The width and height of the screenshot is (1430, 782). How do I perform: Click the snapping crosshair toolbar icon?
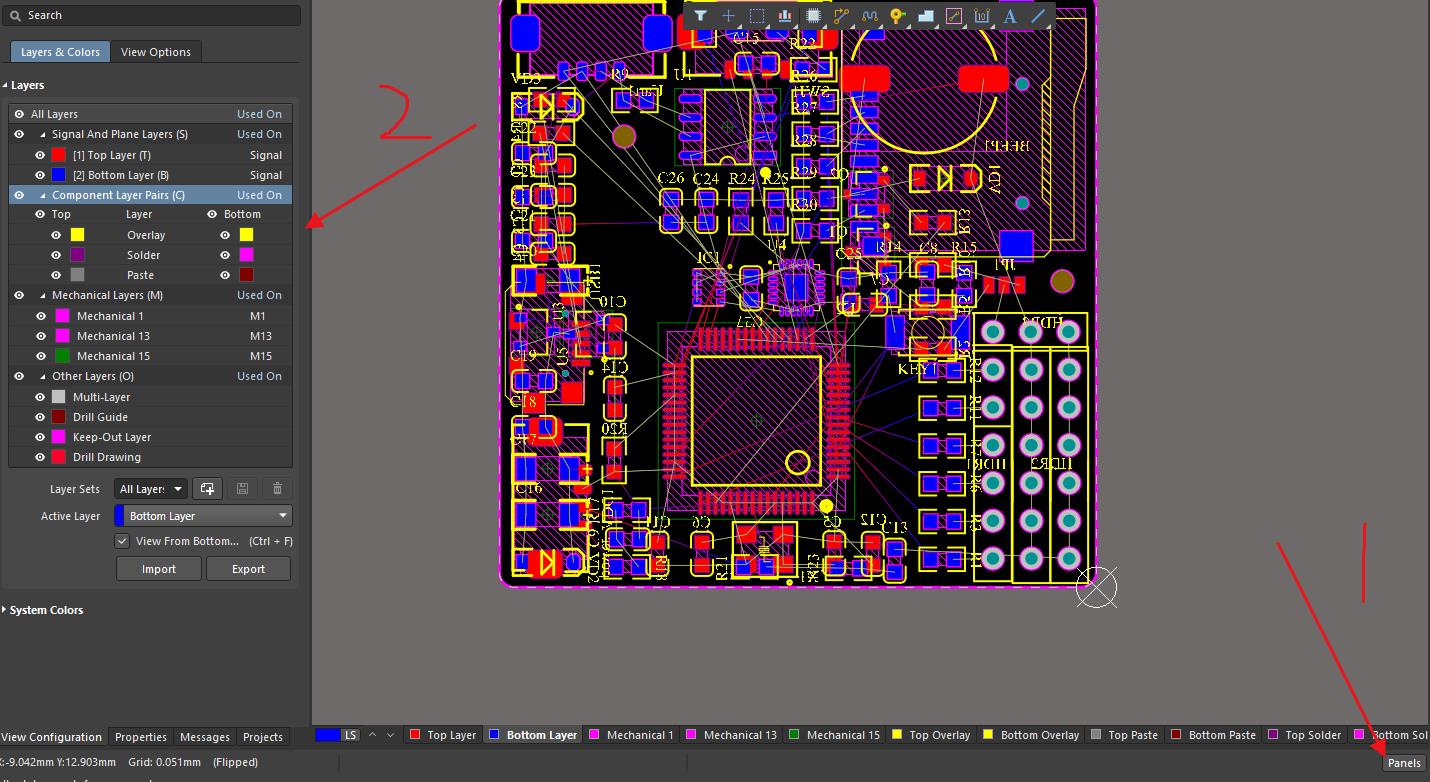(728, 16)
